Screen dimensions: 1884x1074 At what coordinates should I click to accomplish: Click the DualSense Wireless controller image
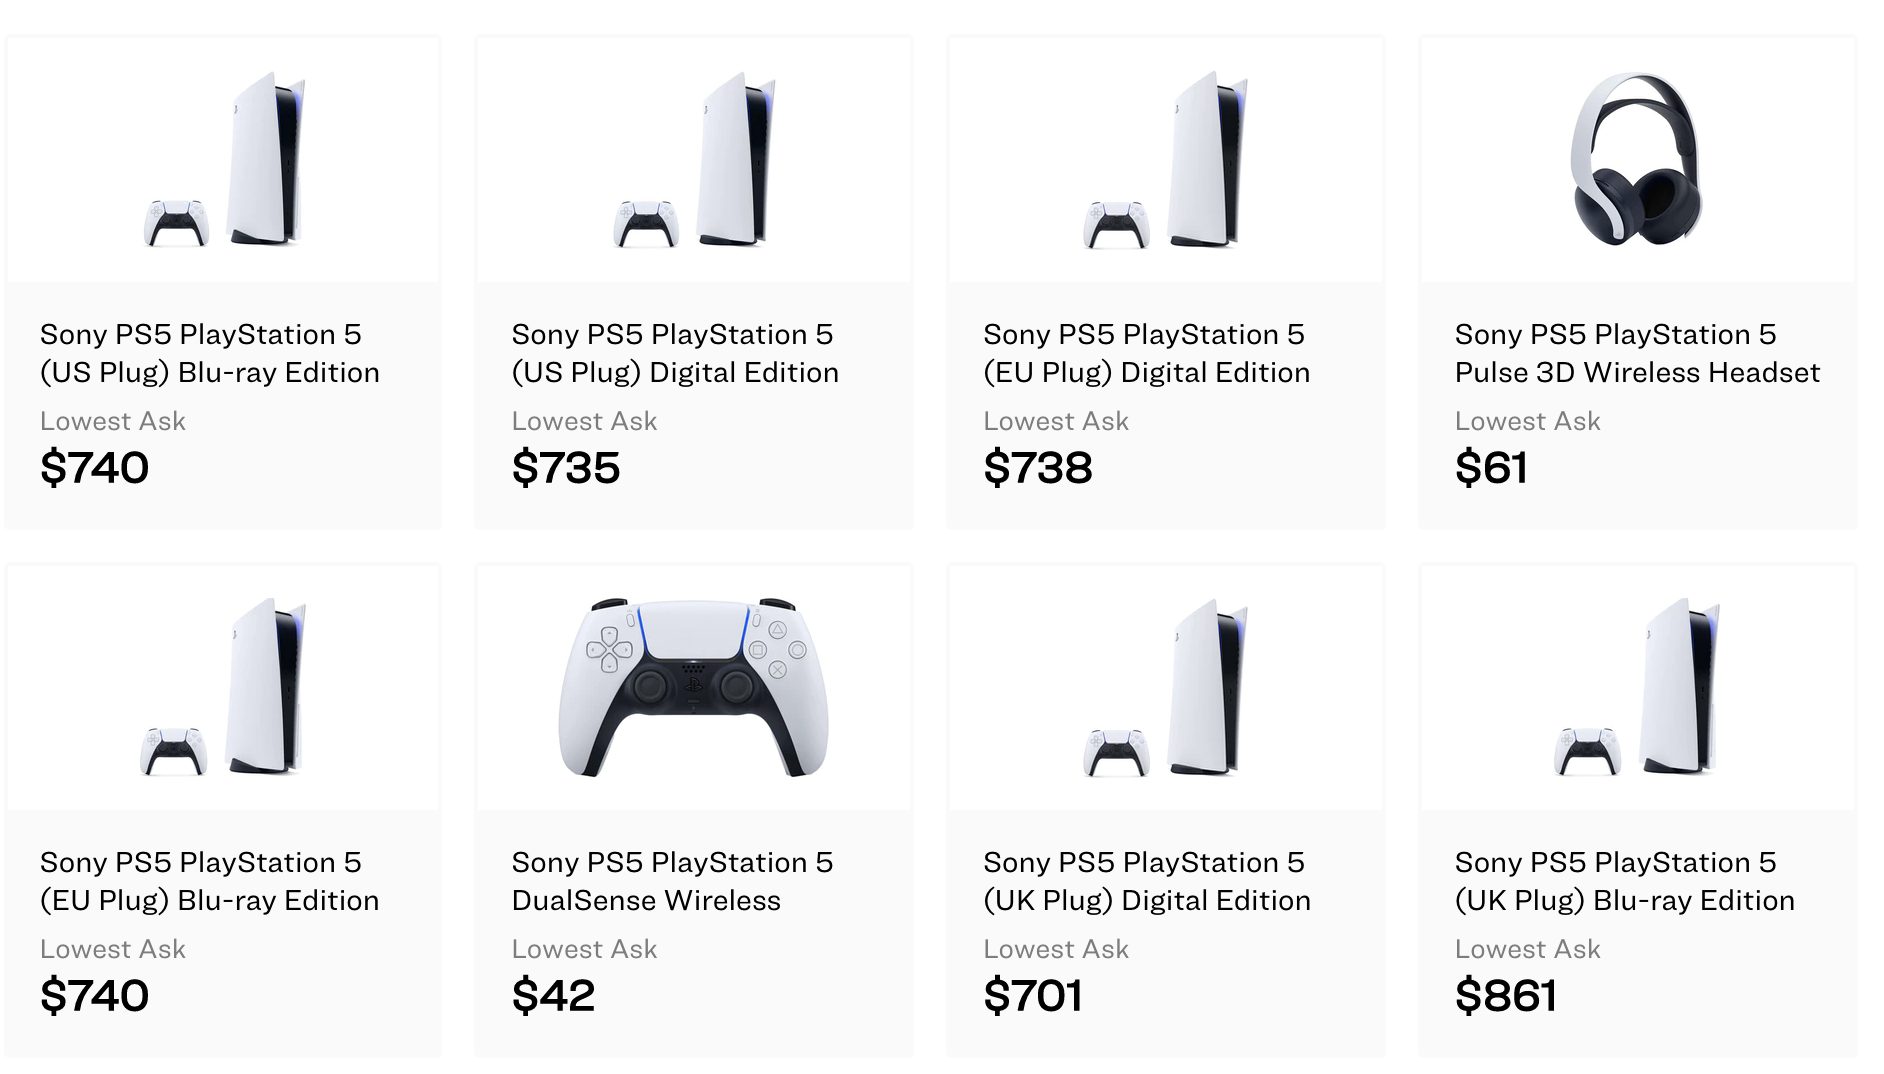tap(694, 688)
